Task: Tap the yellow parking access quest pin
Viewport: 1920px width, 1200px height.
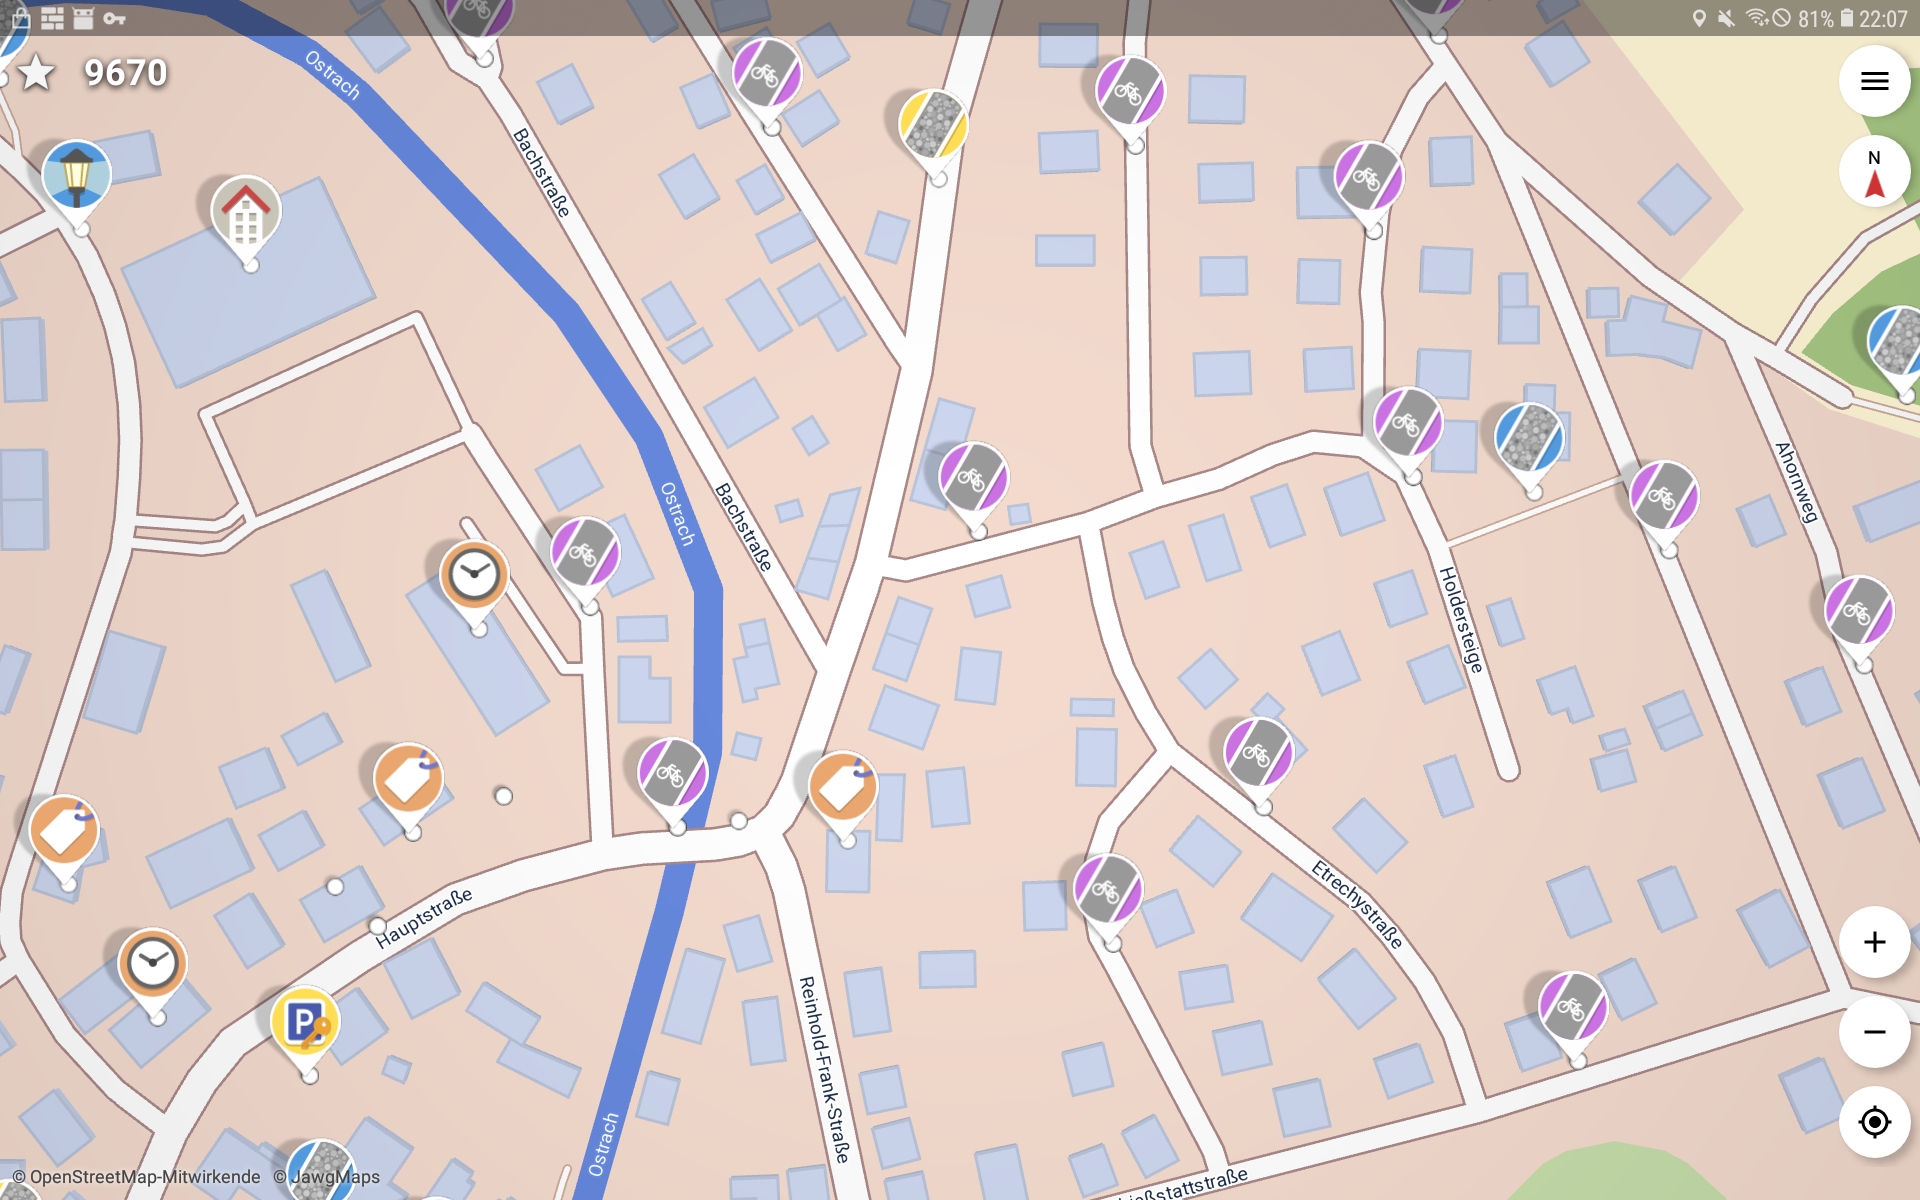Action: [305, 1022]
